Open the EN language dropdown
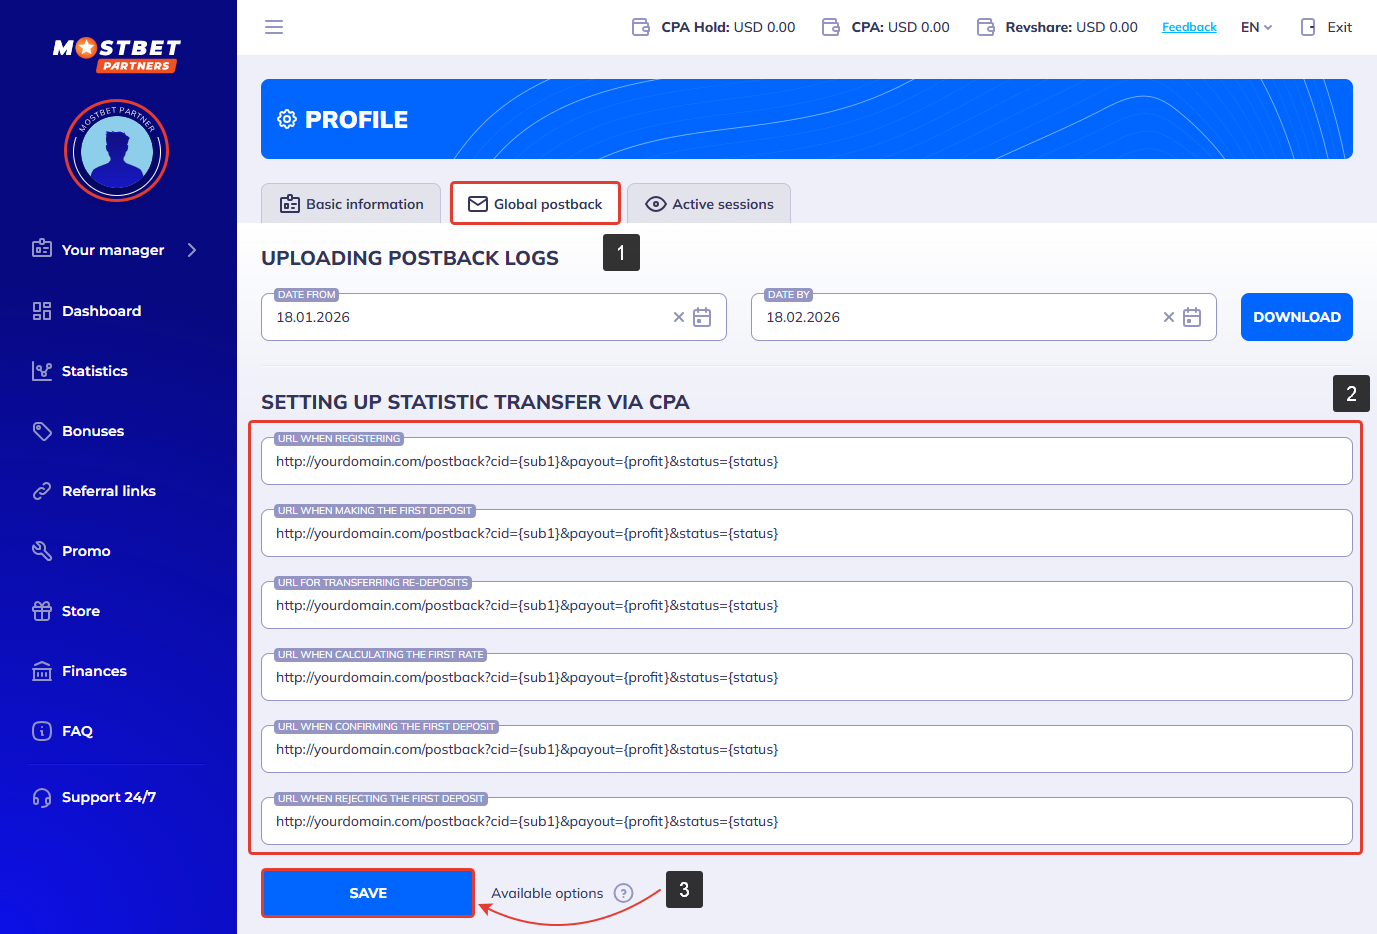Viewport: 1377px width, 934px height. pyautogui.click(x=1256, y=27)
